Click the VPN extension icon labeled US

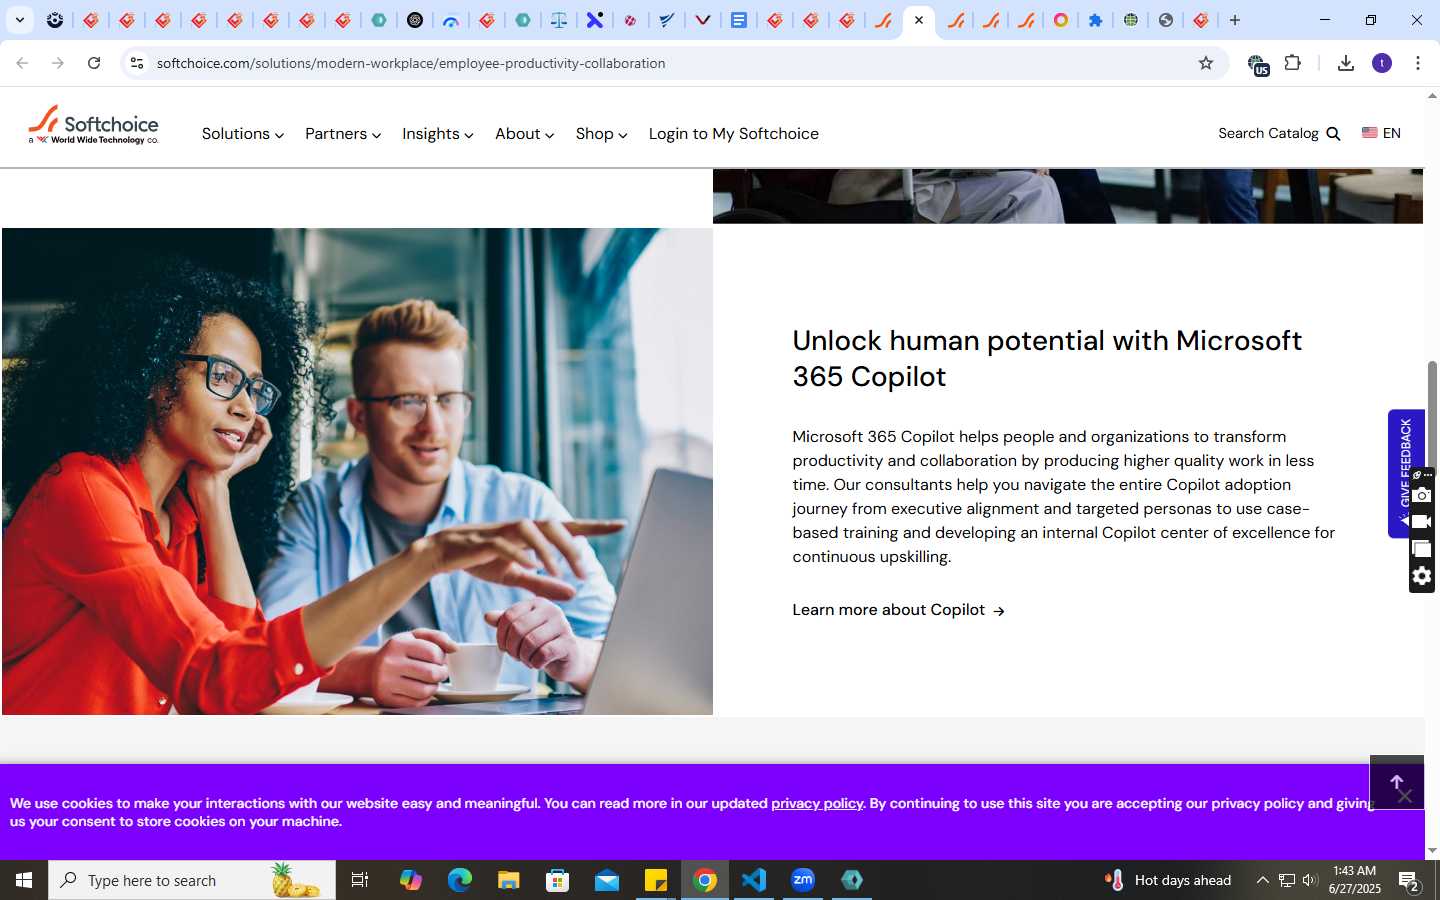(x=1258, y=65)
